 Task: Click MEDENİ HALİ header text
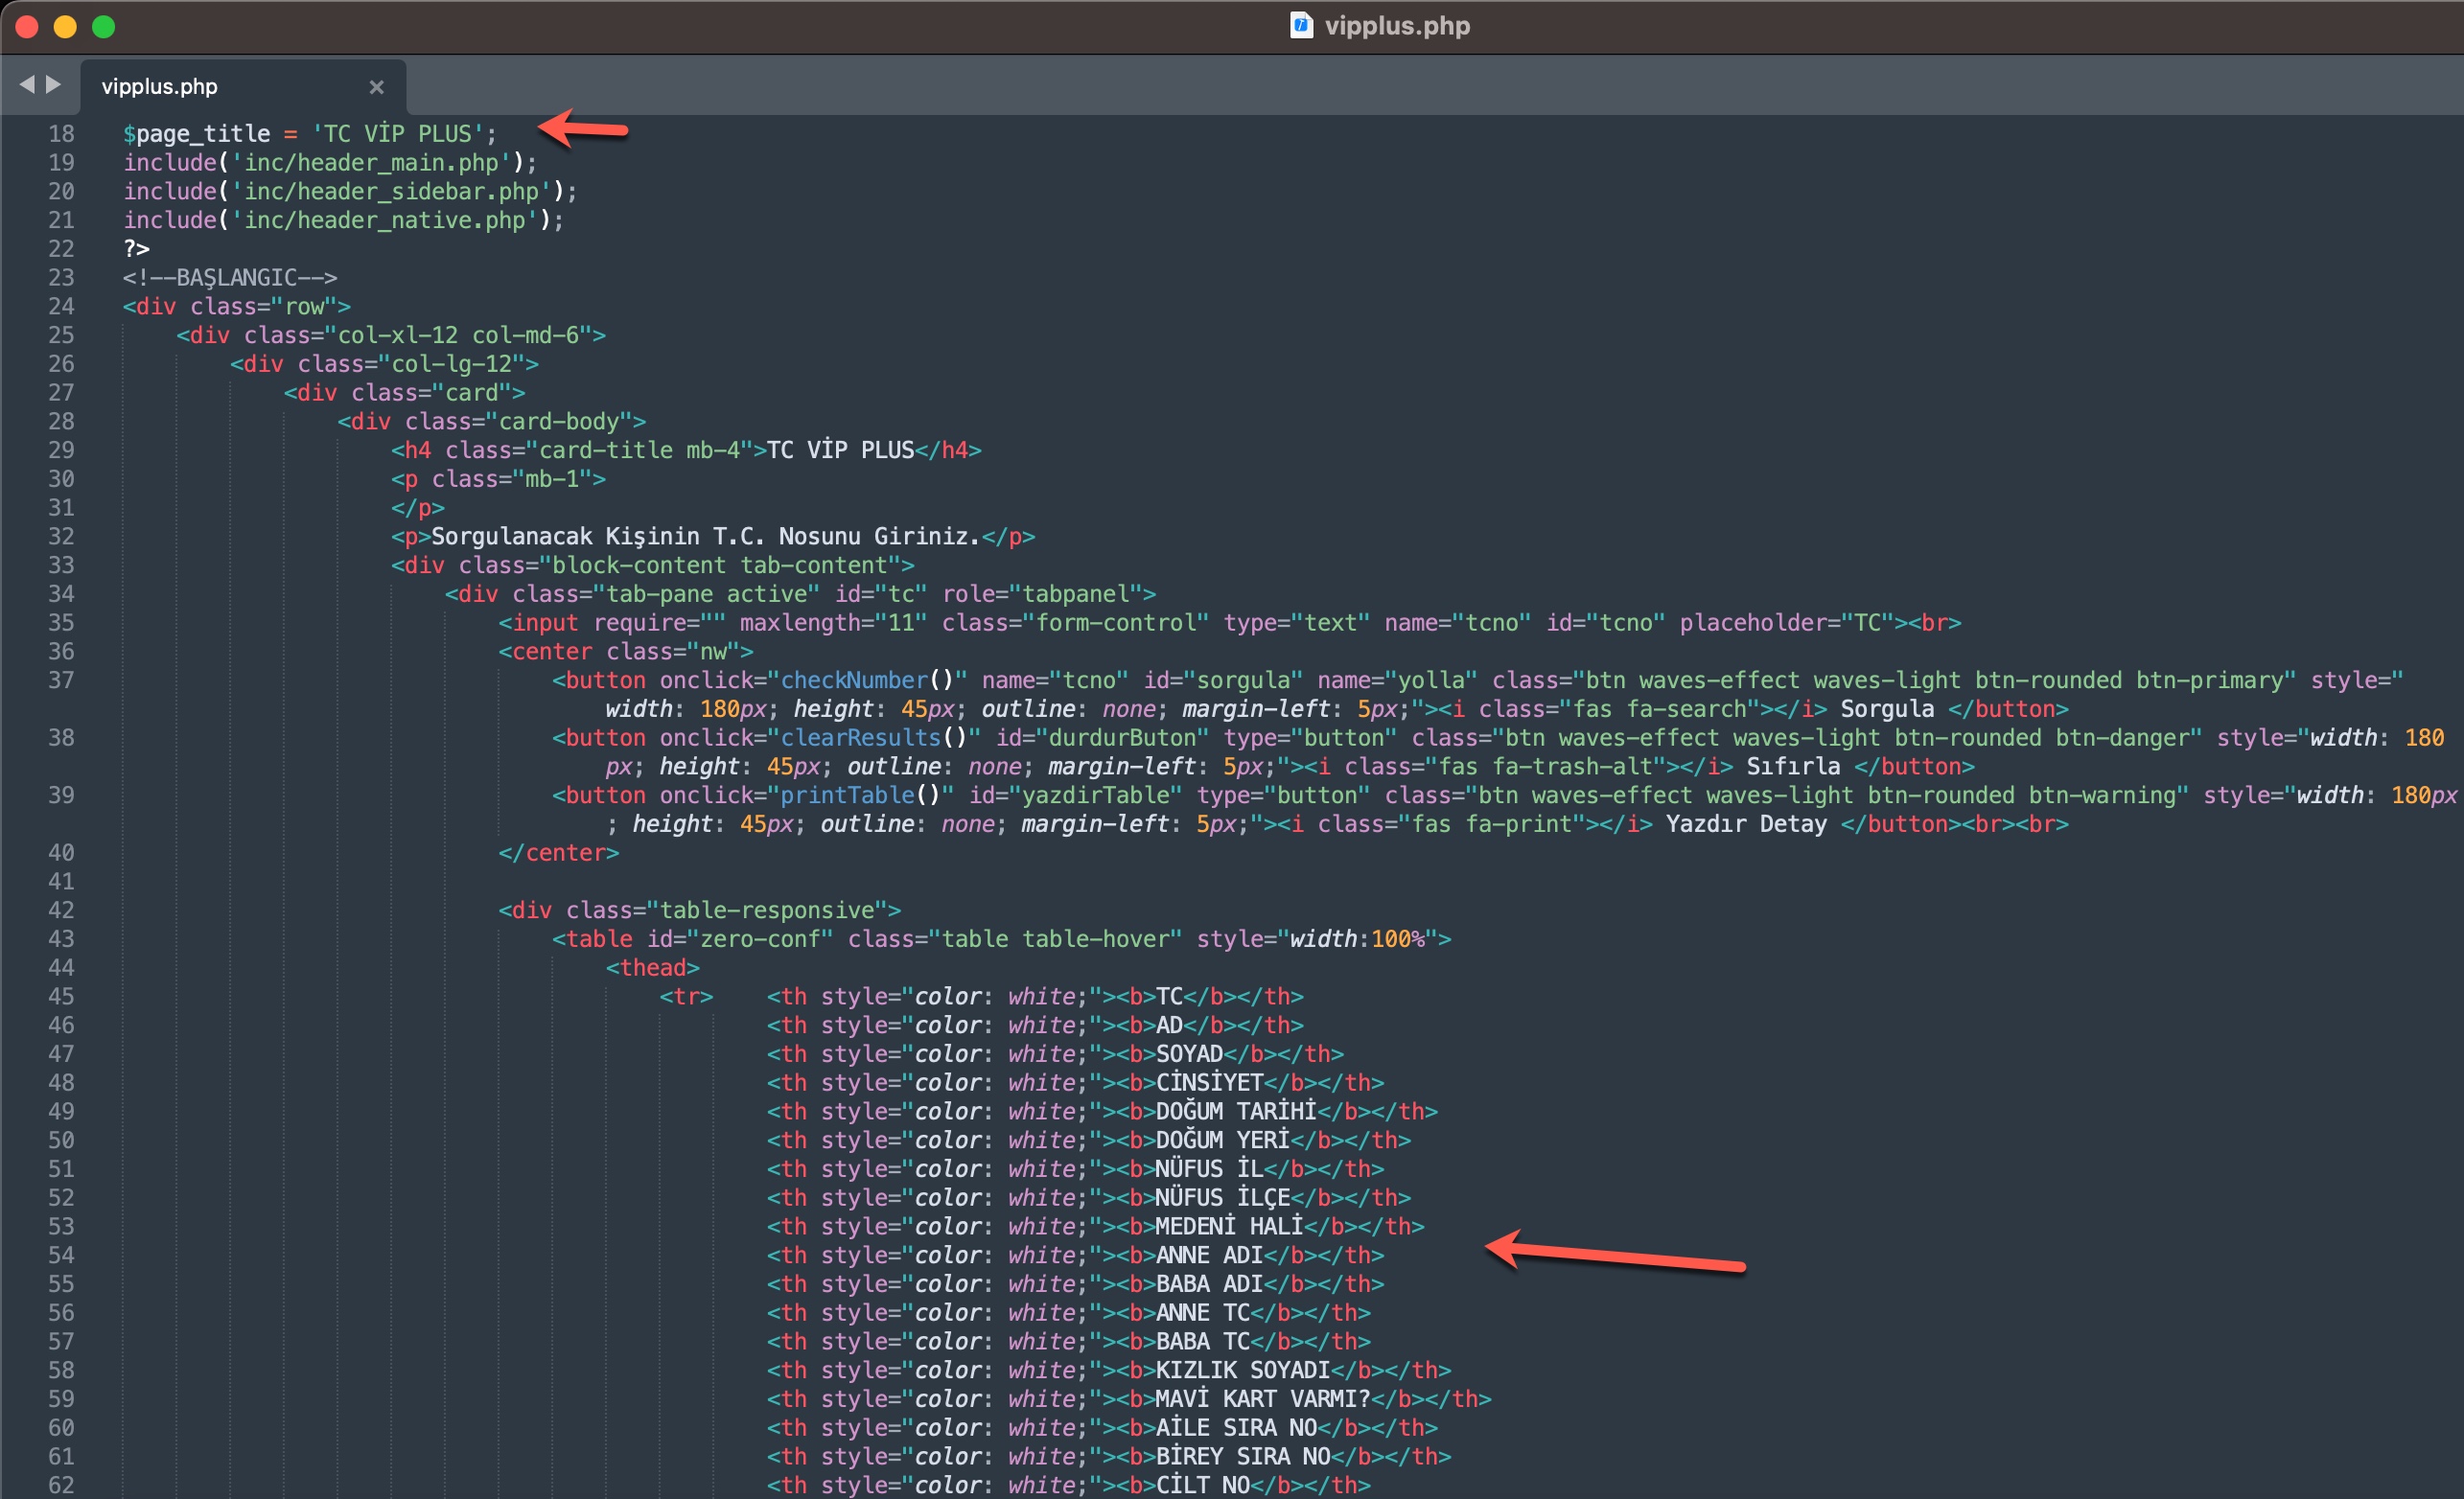point(1230,1227)
